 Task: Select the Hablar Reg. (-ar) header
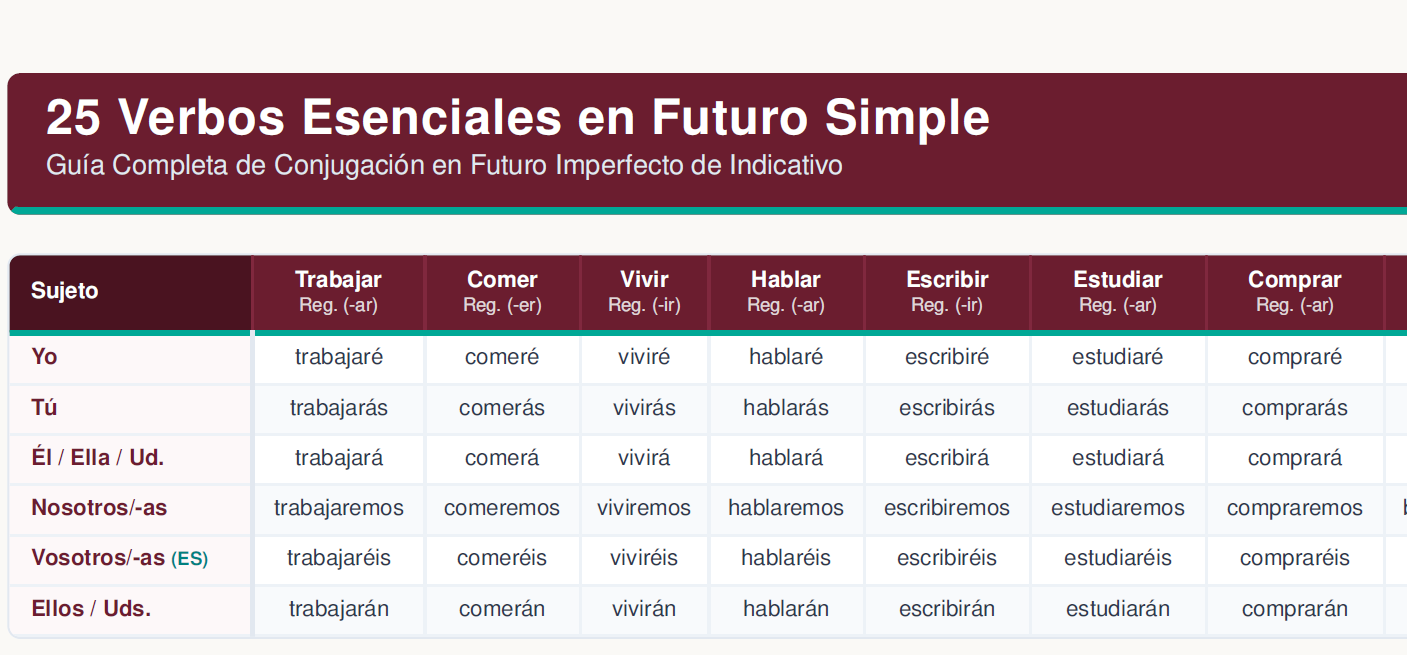coord(786,292)
